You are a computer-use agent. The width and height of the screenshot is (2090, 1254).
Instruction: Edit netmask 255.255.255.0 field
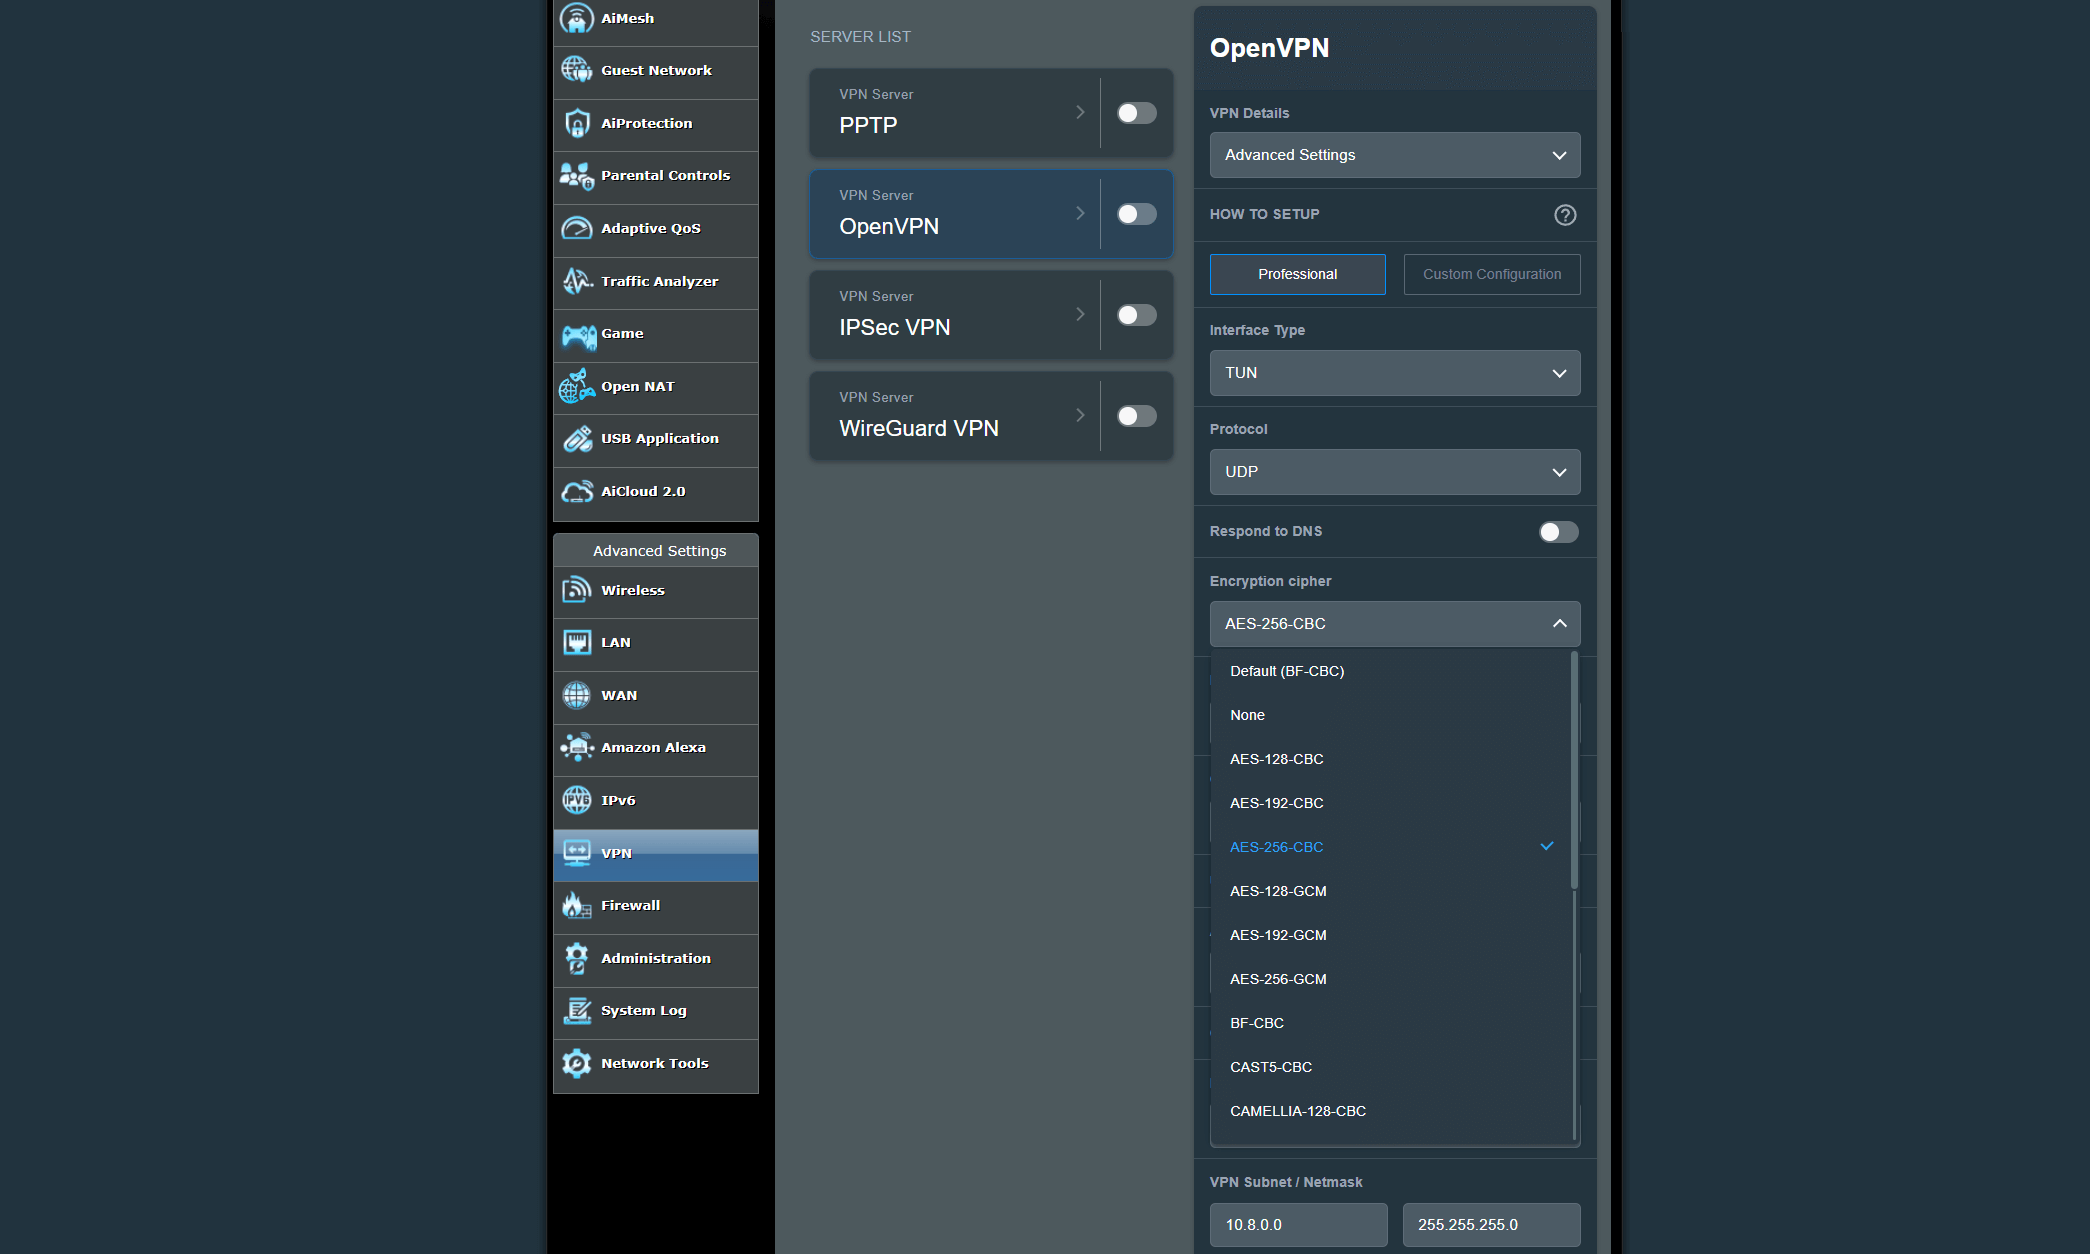pos(1491,1225)
